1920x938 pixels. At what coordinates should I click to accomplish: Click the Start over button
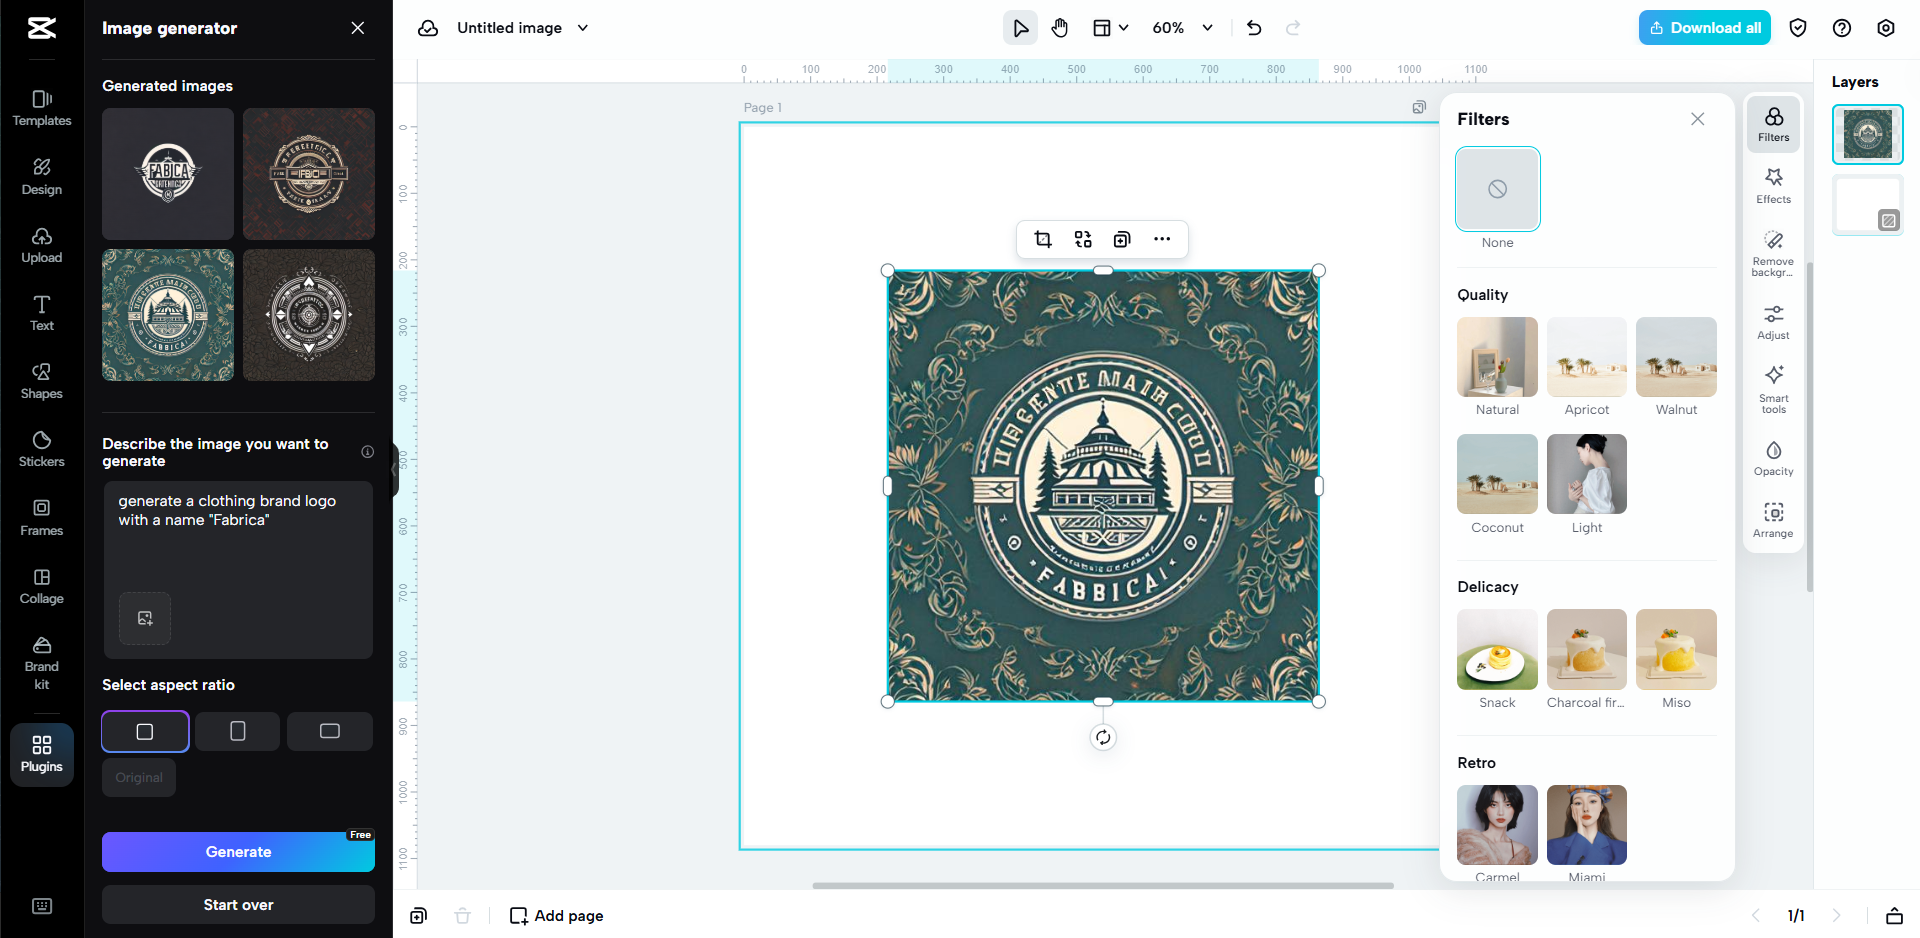click(x=238, y=904)
